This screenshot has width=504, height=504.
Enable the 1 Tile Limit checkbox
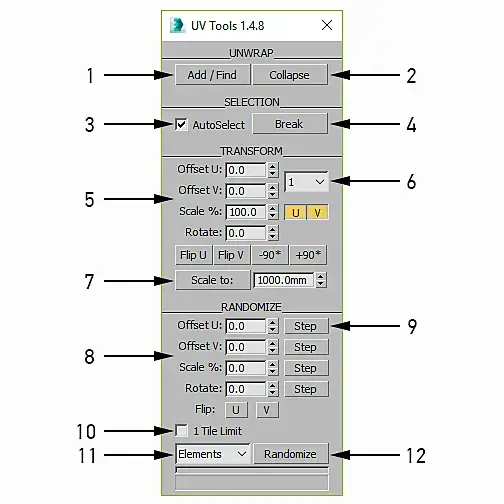[181, 431]
